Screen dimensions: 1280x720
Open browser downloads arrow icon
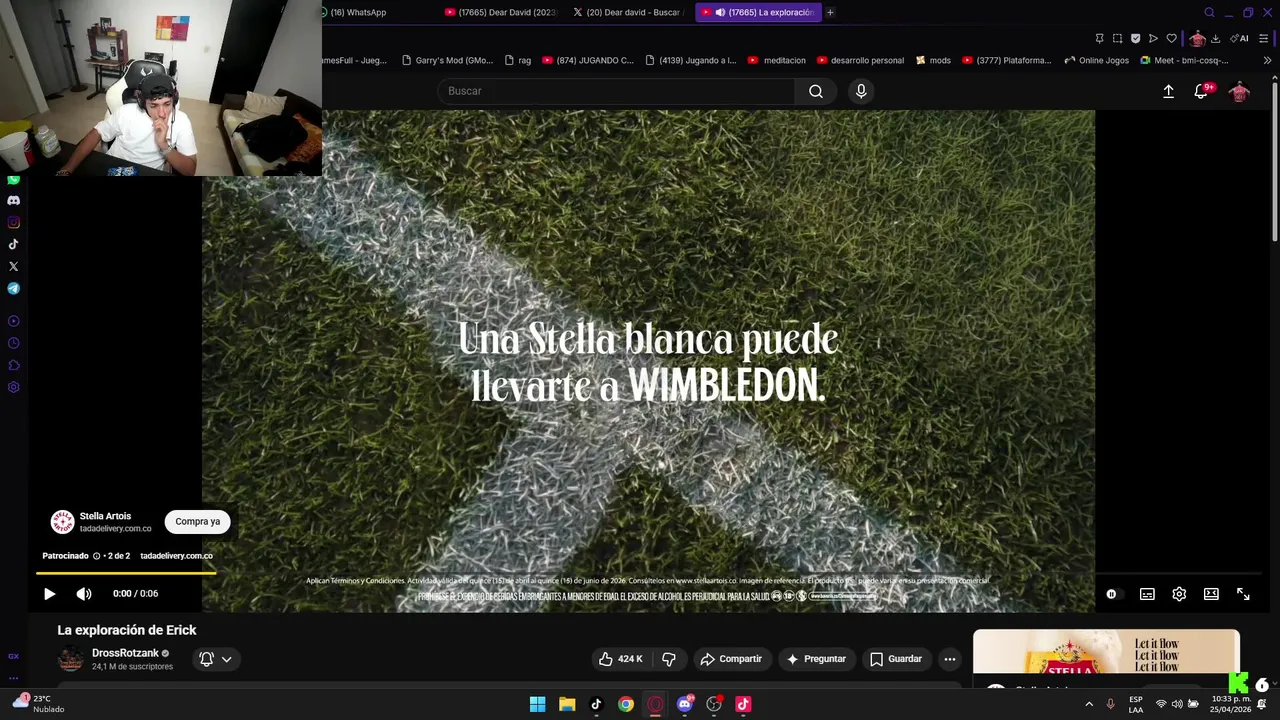1215,38
